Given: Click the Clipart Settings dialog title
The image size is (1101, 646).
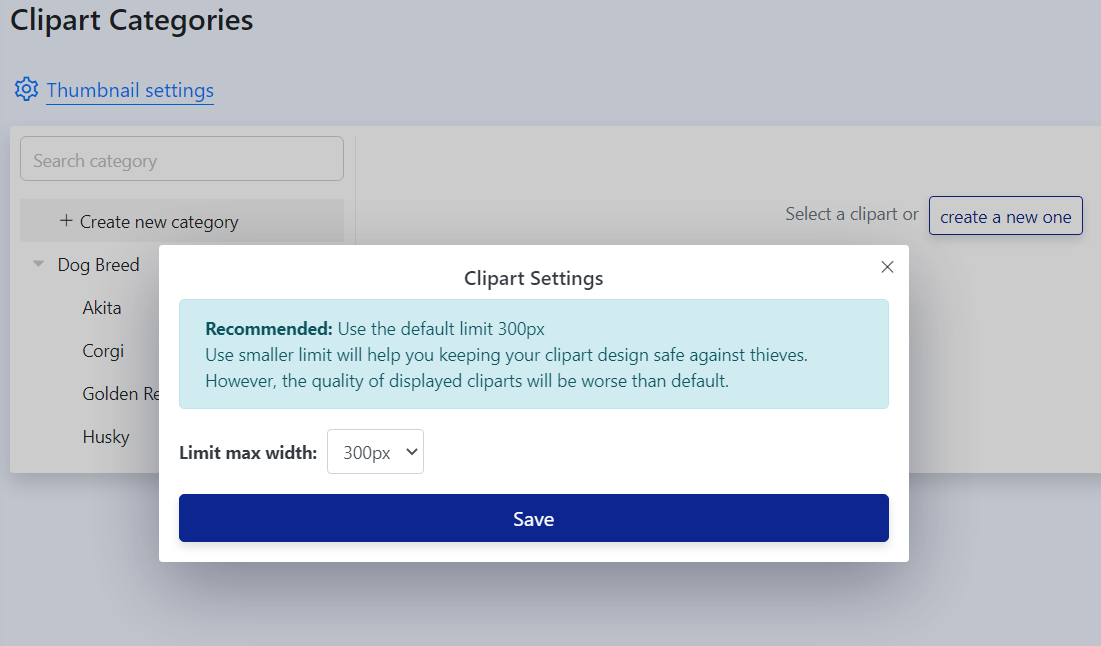Looking at the screenshot, I should pyautogui.click(x=533, y=278).
